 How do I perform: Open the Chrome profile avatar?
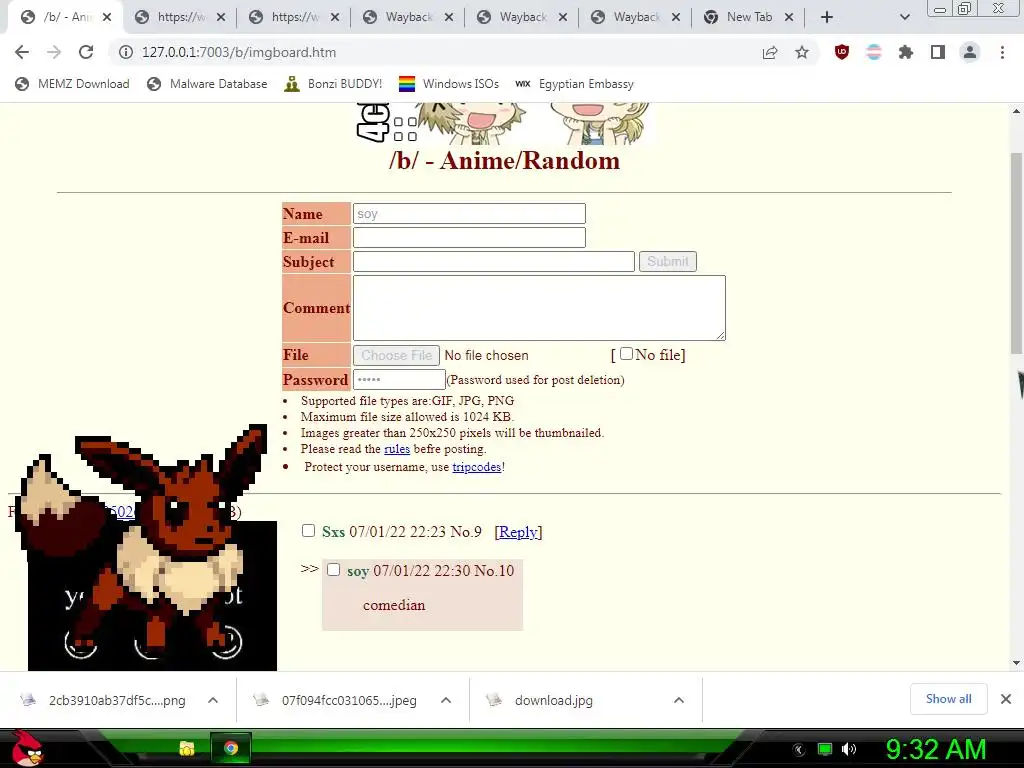[x=970, y=52]
